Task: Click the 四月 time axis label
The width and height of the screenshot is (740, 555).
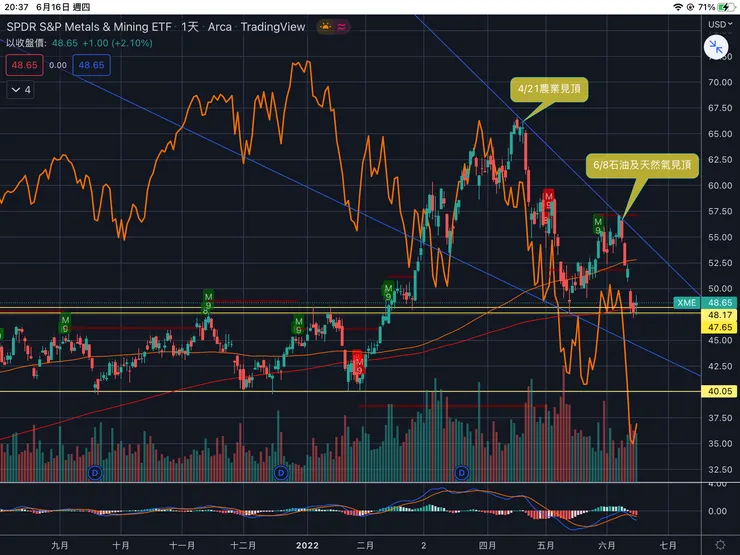Action: [487, 546]
